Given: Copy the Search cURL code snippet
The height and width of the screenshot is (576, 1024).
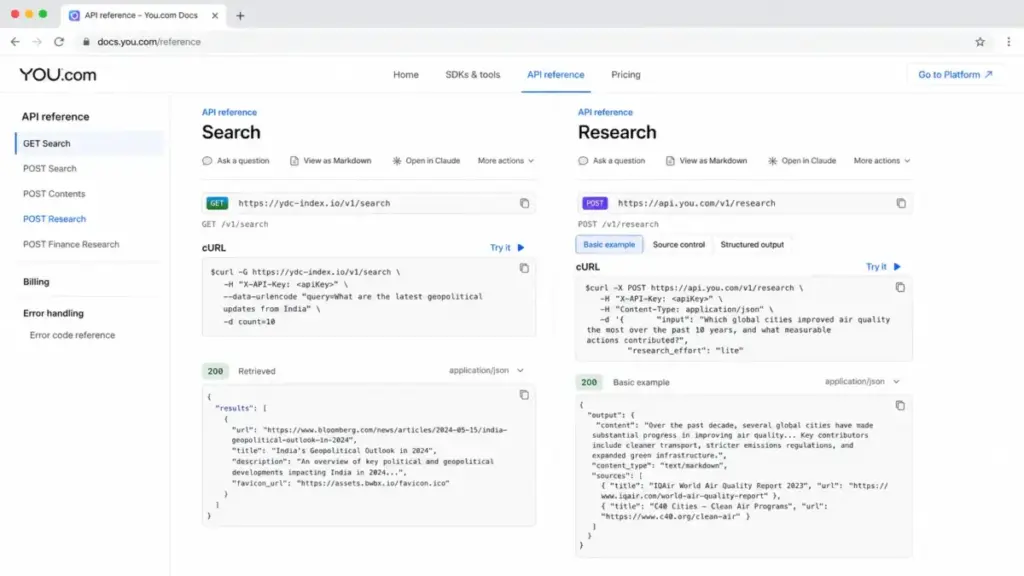Looking at the screenshot, I should pyautogui.click(x=524, y=268).
